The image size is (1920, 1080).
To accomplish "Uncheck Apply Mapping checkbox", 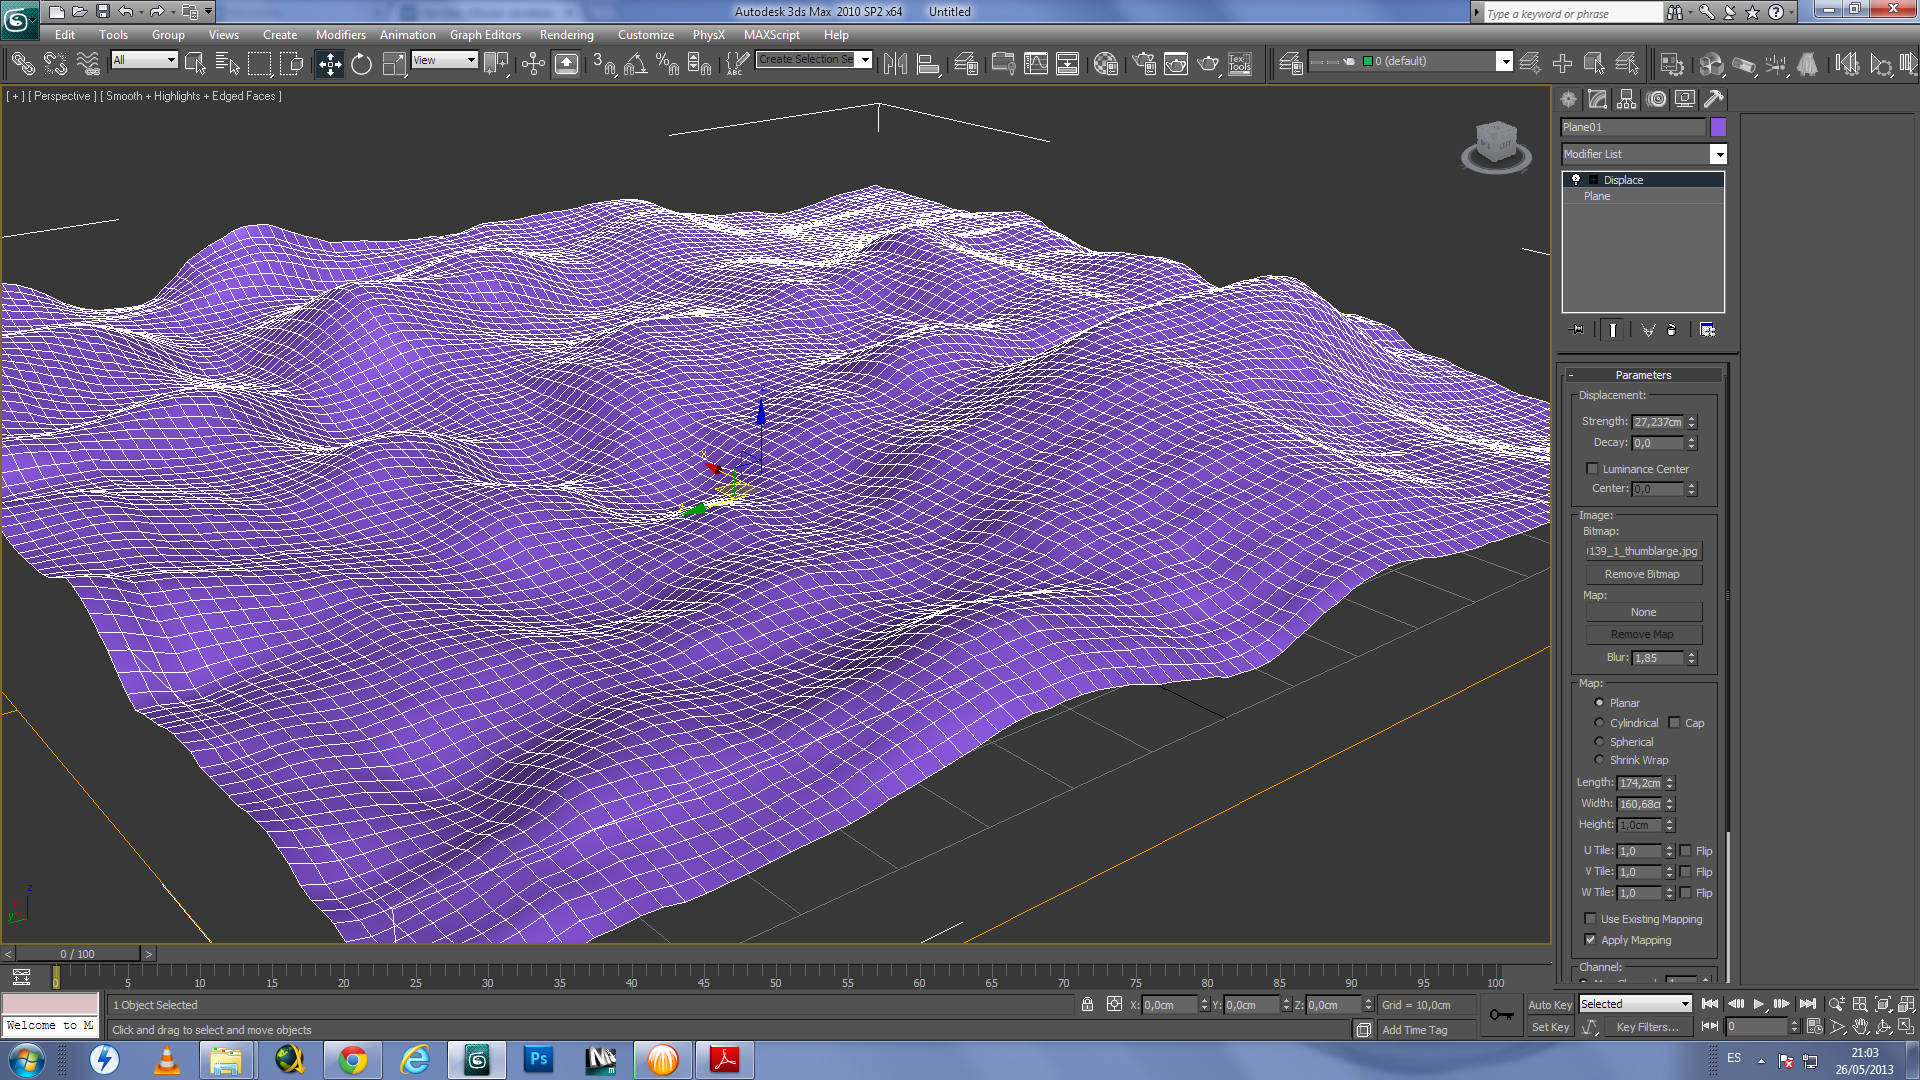I will (x=1590, y=940).
